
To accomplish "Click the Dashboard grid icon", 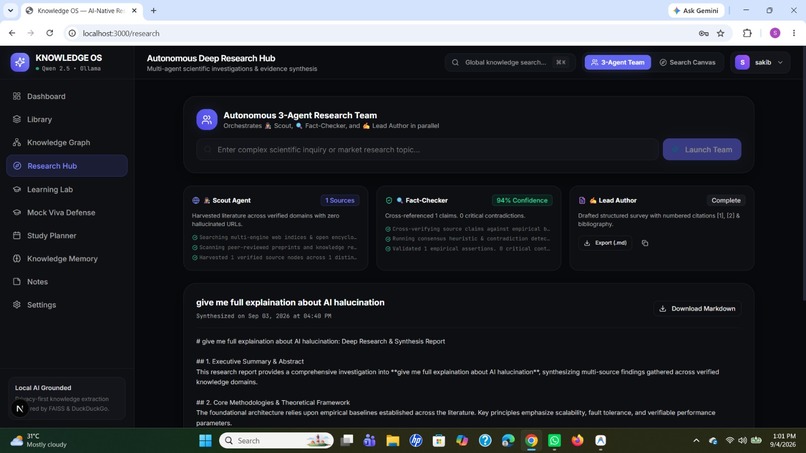I will tap(17, 96).
